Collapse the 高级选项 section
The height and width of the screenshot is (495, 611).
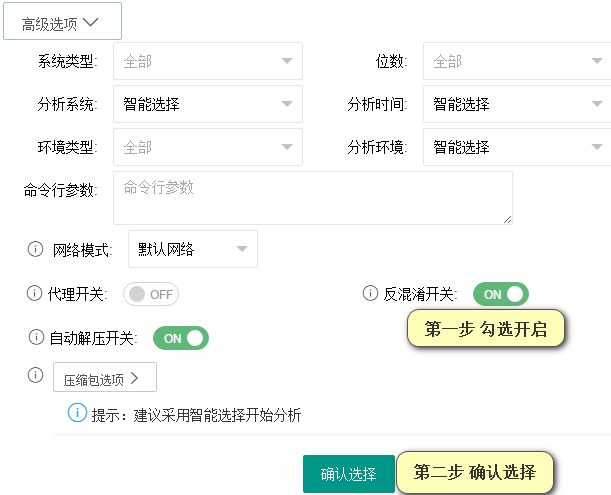click(62, 21)
